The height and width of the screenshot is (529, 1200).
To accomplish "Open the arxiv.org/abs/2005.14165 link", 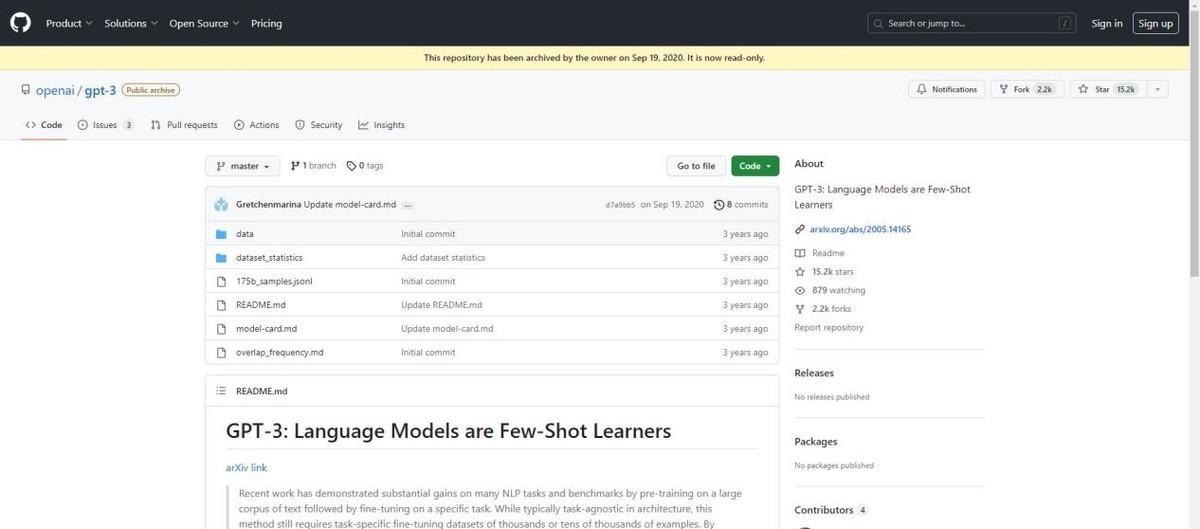I will pyautogui.click(x=860, y=229).
